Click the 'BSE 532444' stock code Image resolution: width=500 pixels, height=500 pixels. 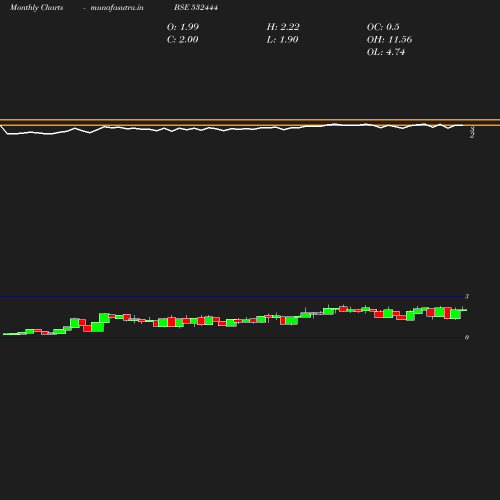tap(196, 7)
